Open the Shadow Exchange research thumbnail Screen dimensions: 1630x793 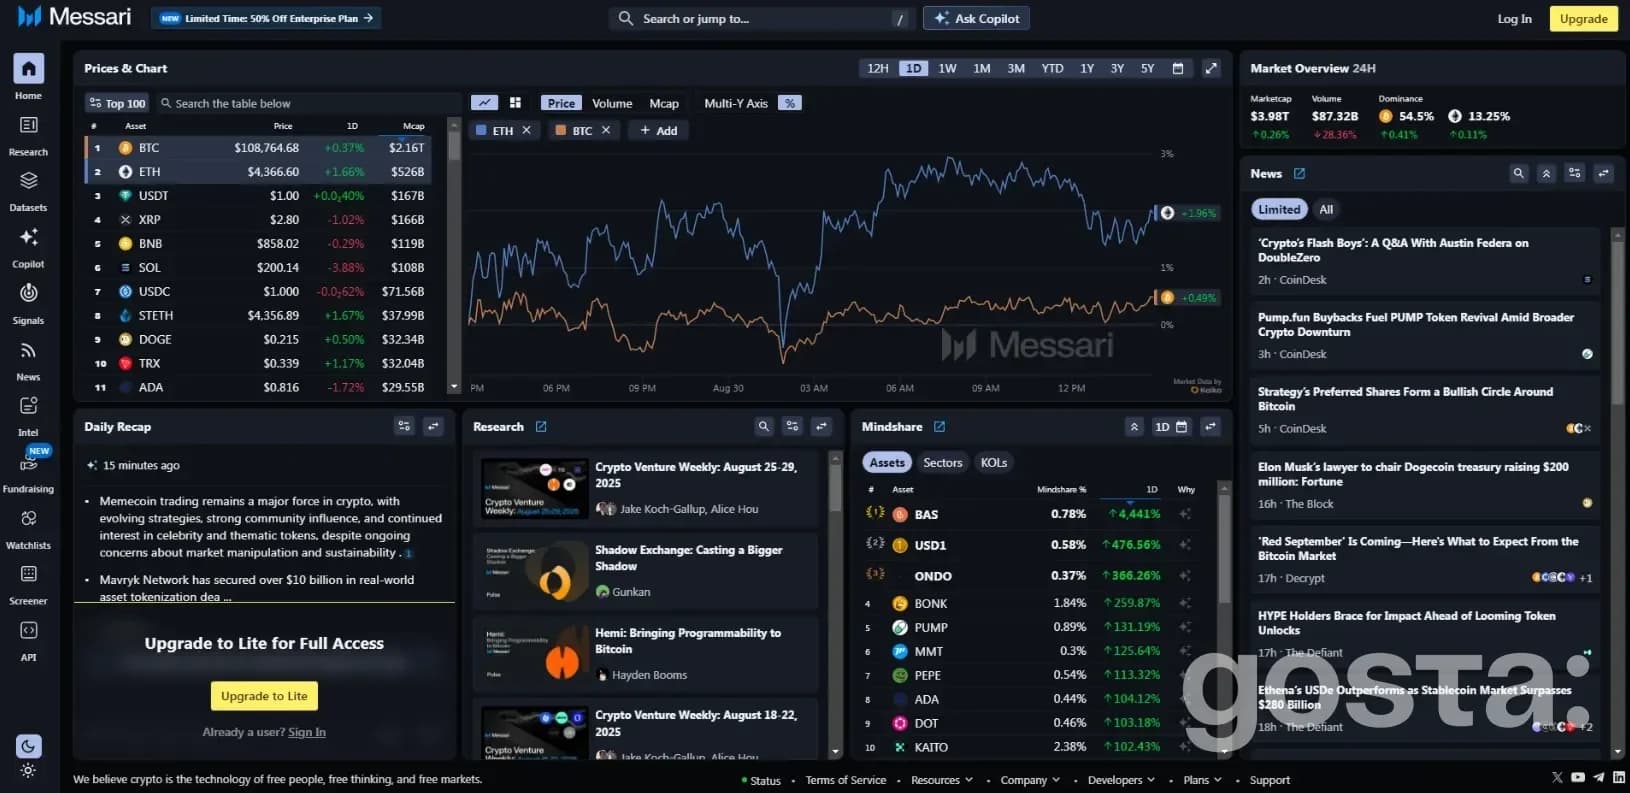click(535, 571)
